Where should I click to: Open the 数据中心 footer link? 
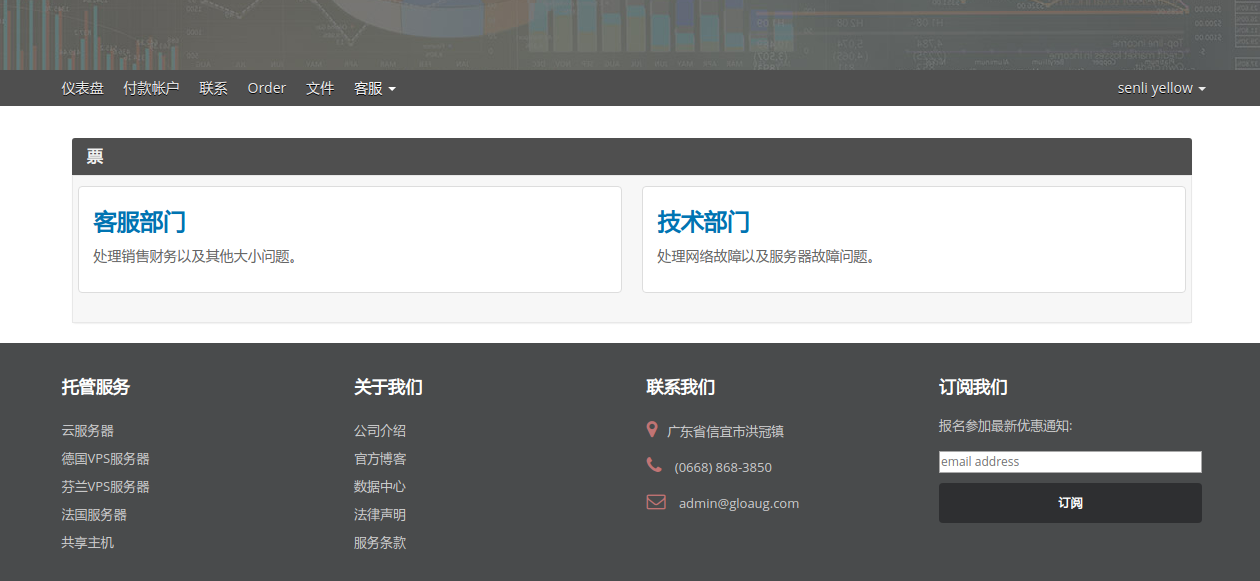[380, 487]
